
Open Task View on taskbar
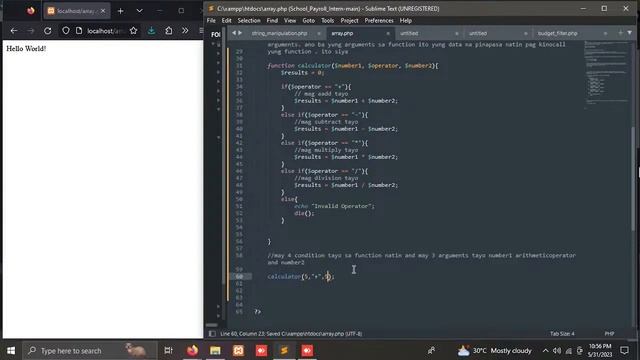pyautogui.click(x=168, y=350)
